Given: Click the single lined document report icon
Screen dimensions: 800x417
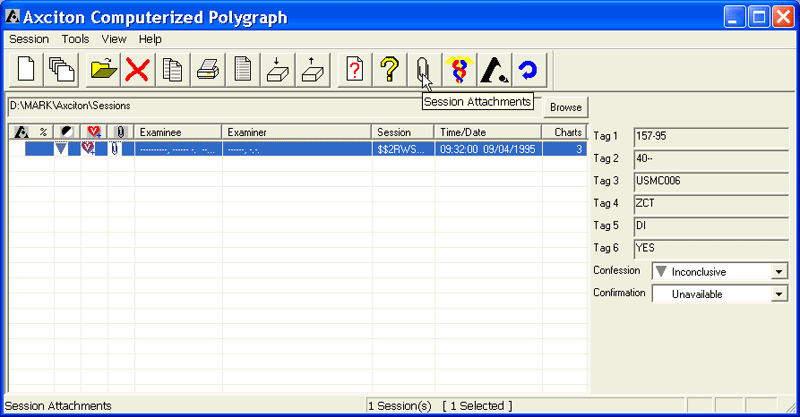Looking at the screenshot, I should click(x=243, y=69).
